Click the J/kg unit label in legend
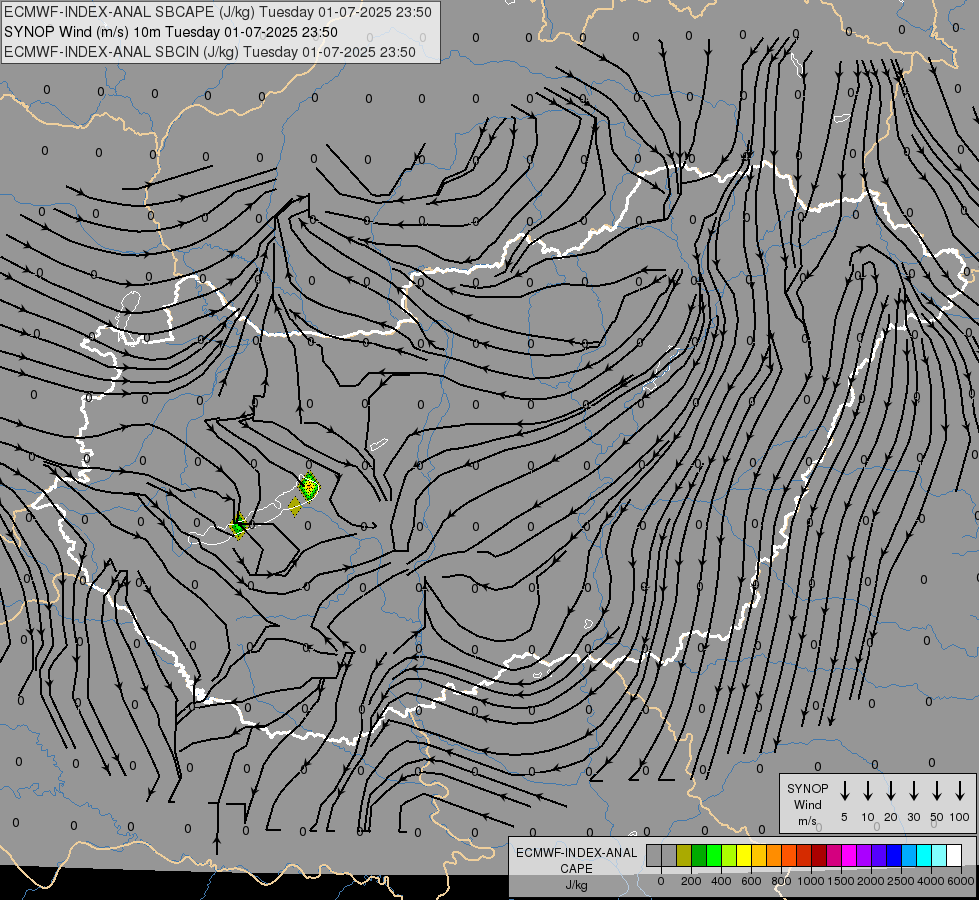The height and width of the screenshot is (900, 979). click(x=576, y=885)
